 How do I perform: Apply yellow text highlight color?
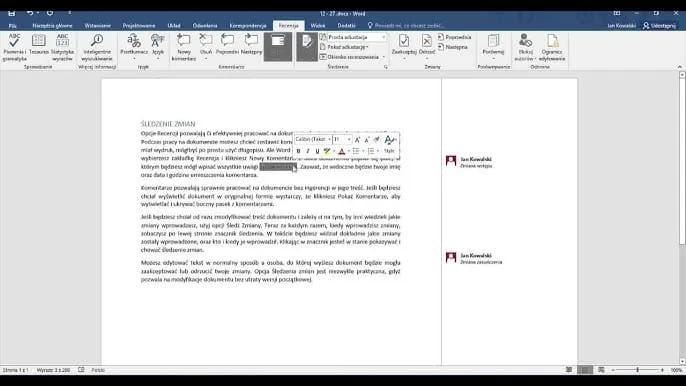coord(327,151)
